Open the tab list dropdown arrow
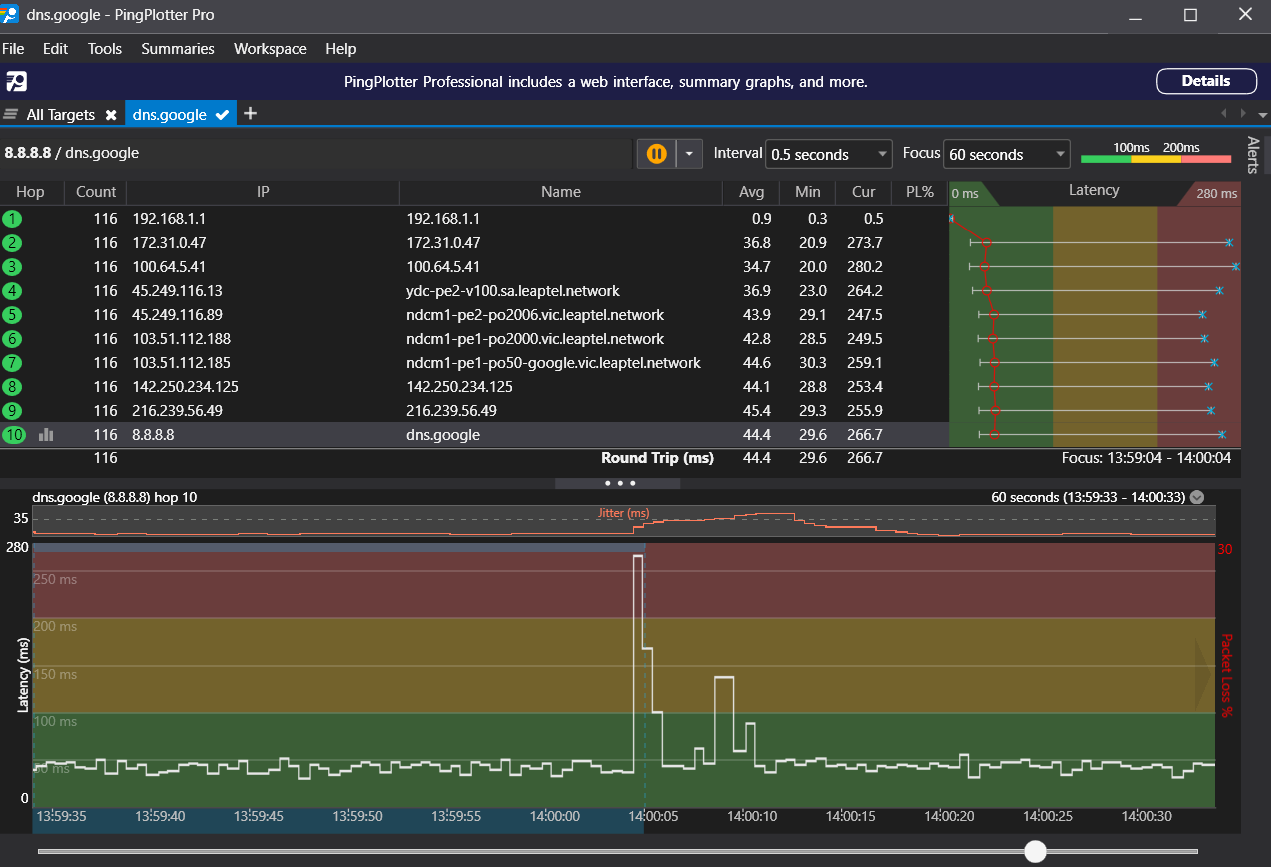This screenshot has width=1271, height=867. coord(1262,114)
